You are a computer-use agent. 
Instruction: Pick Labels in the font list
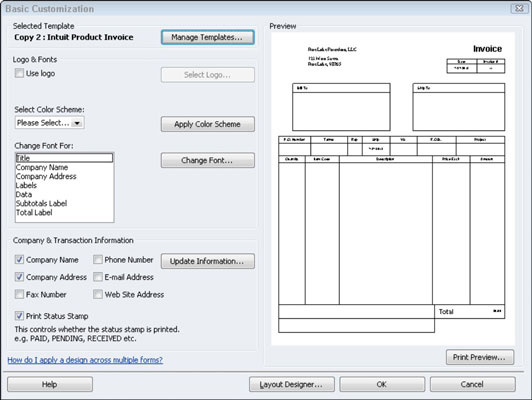[26, 186]
